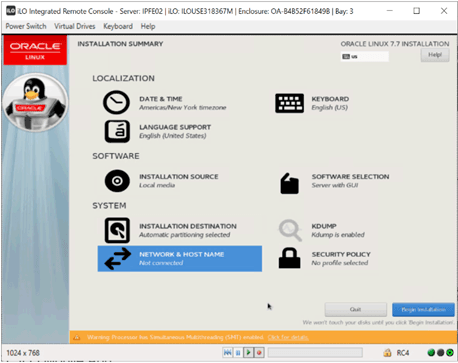
Task: Close the iLO Remote Console window
Action: point(444,11)
